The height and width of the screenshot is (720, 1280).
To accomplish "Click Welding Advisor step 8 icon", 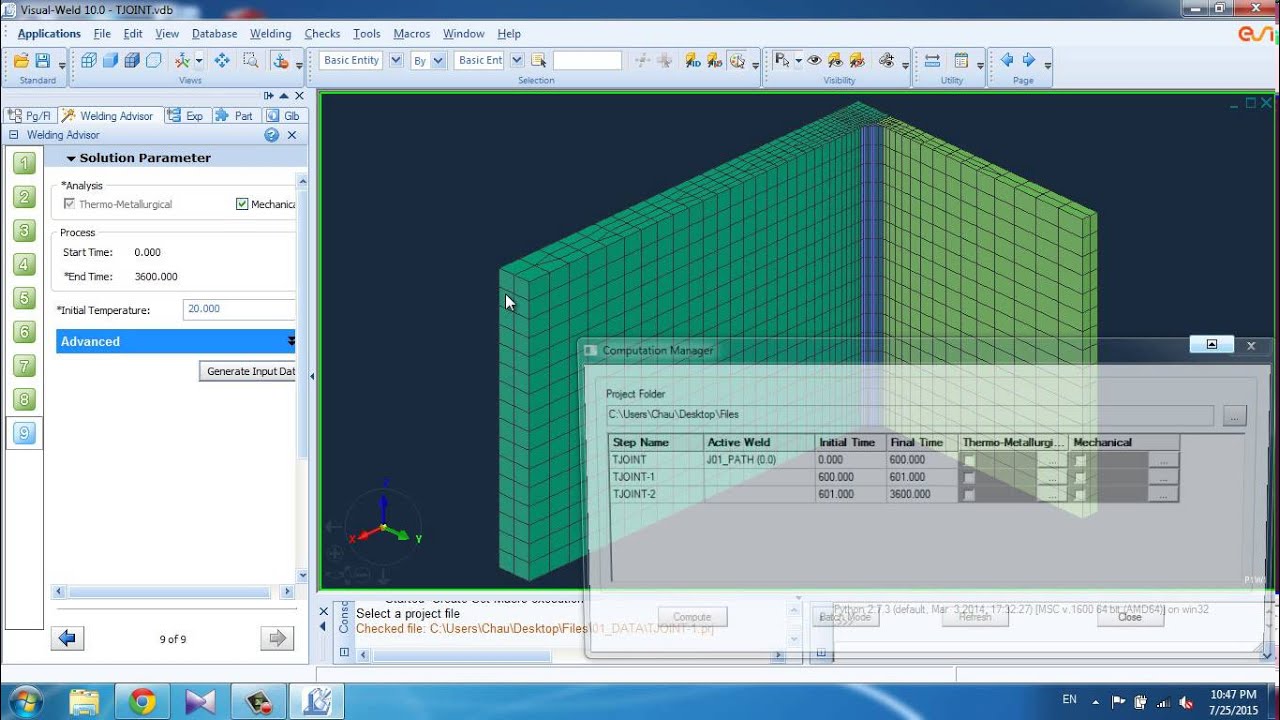I will [x=25, y=400].
